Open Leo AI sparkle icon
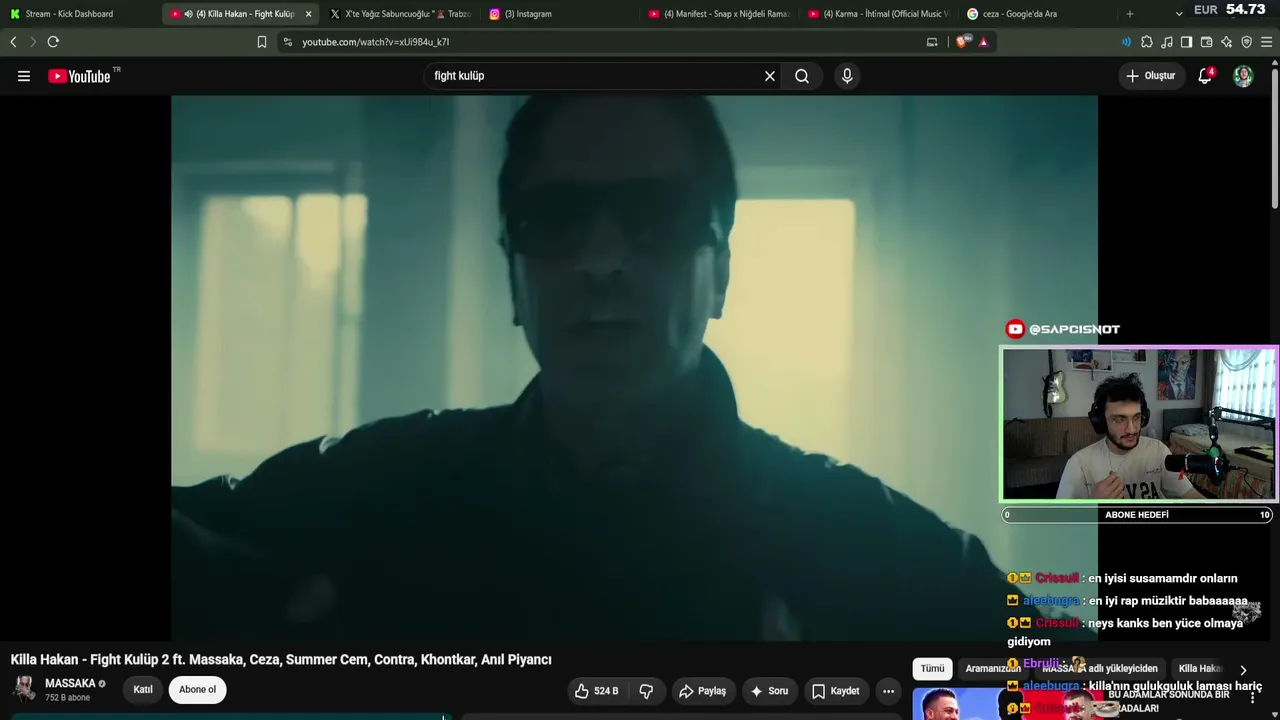Screen dimensions: 1280x720 (x=1226, y=42)
